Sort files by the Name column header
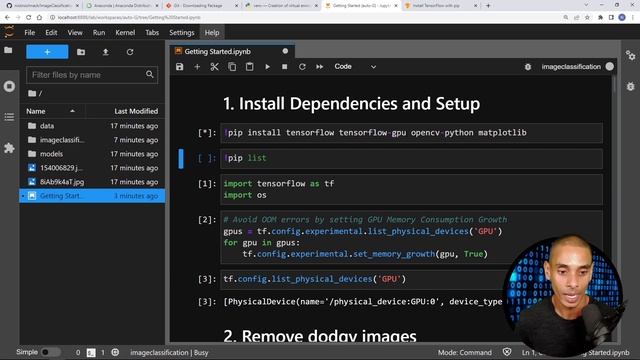 click(52, 111)
